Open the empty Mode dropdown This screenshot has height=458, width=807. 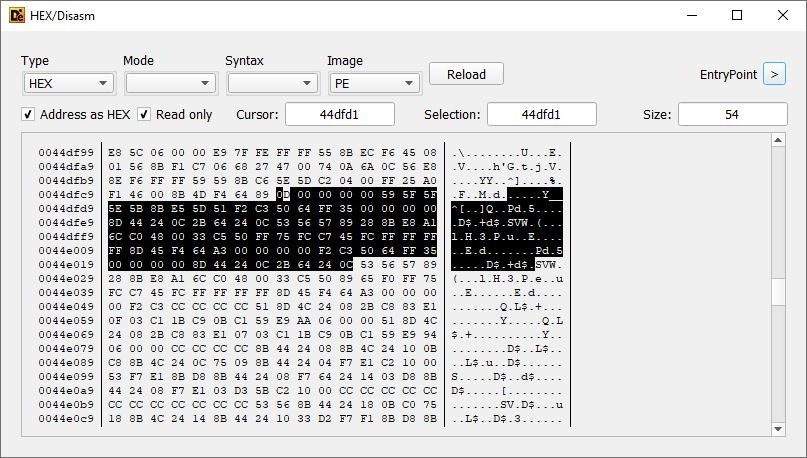(x=170, y=83)
